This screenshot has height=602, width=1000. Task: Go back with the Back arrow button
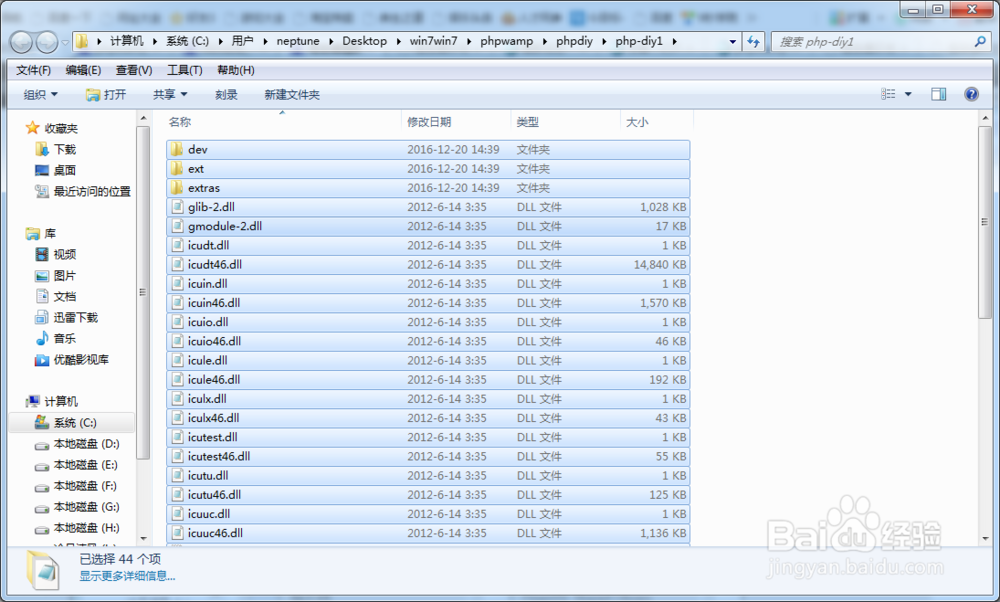click(21, 42)
